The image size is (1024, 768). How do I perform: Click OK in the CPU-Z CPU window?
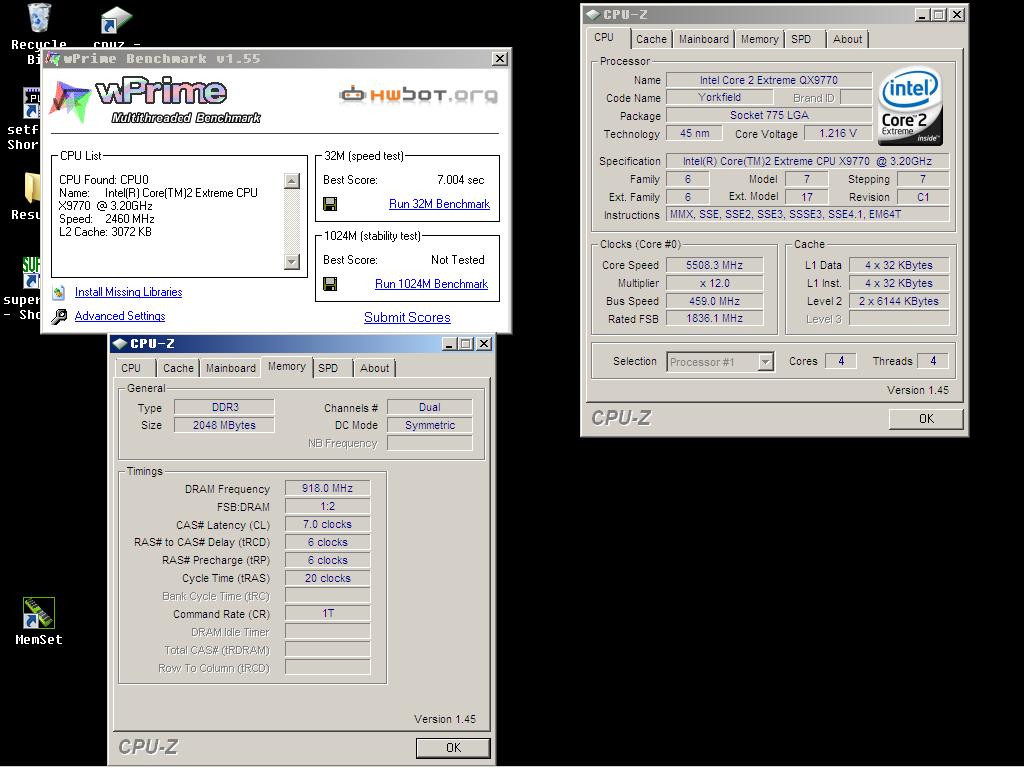[926, 419]
